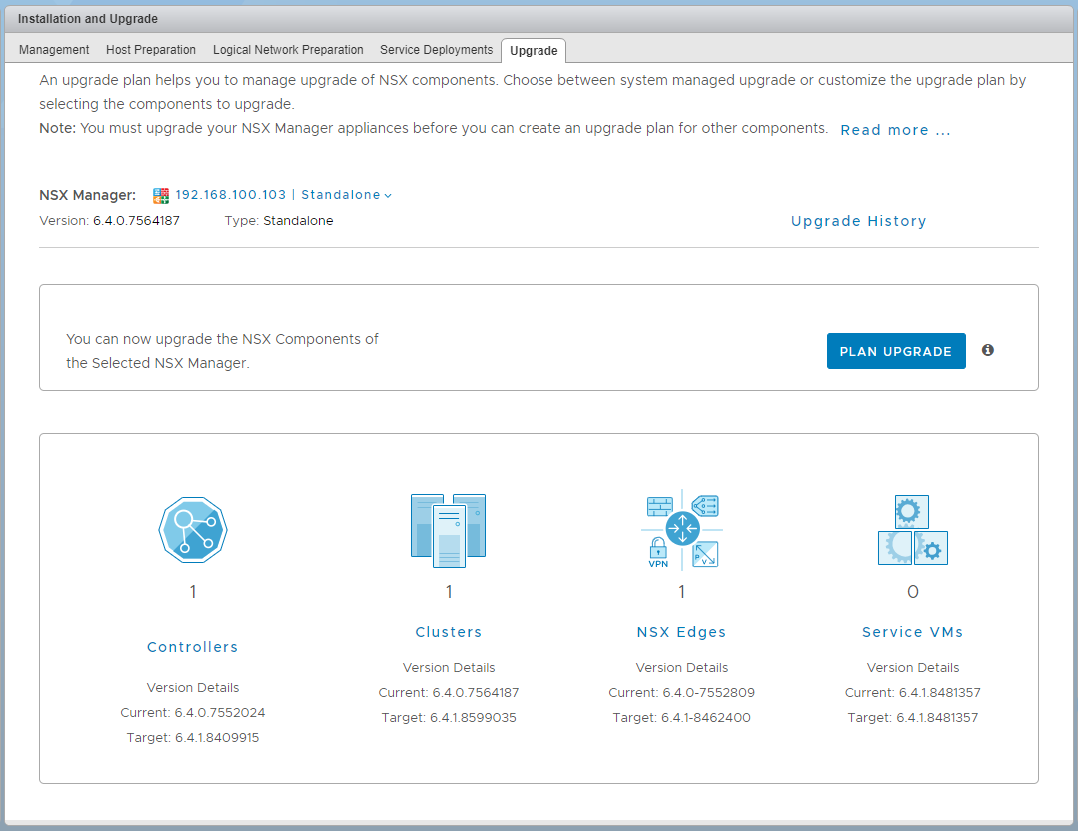Expand the NSX Manager Standalone dropdown

(x=283, y=195)
